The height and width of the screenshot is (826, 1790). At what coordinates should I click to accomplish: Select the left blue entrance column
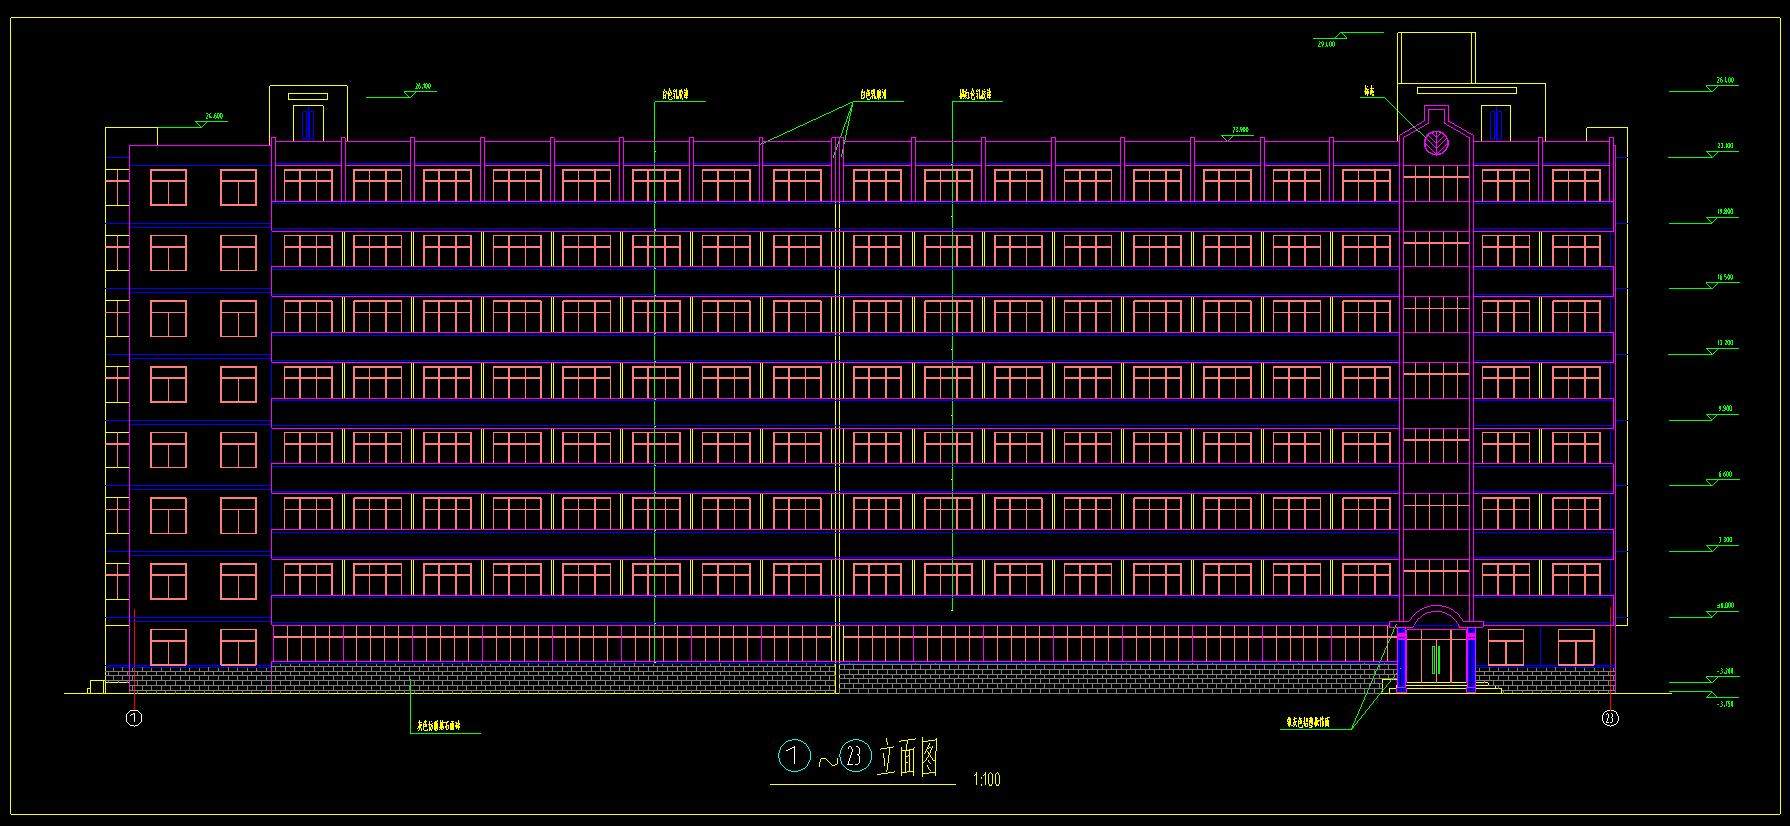click(1402, 660)
